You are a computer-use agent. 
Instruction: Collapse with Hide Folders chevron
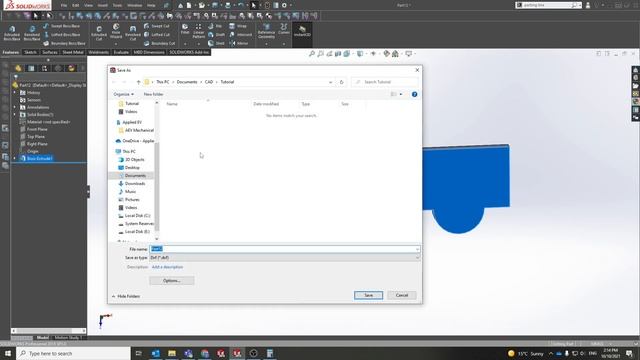click(113, 296)
